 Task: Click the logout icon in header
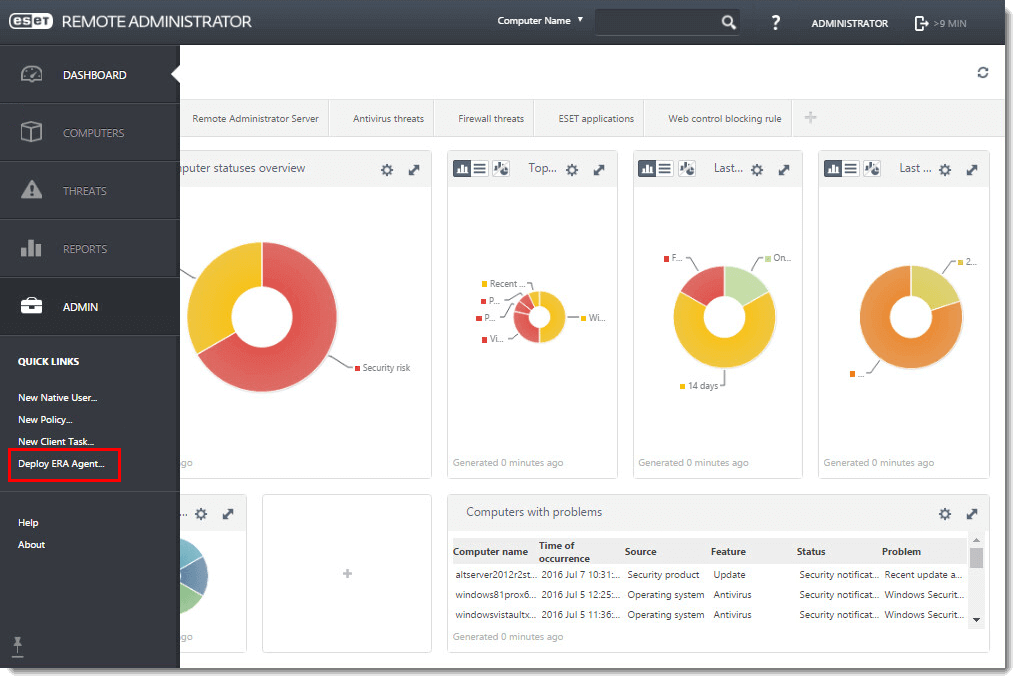(921, 23)
